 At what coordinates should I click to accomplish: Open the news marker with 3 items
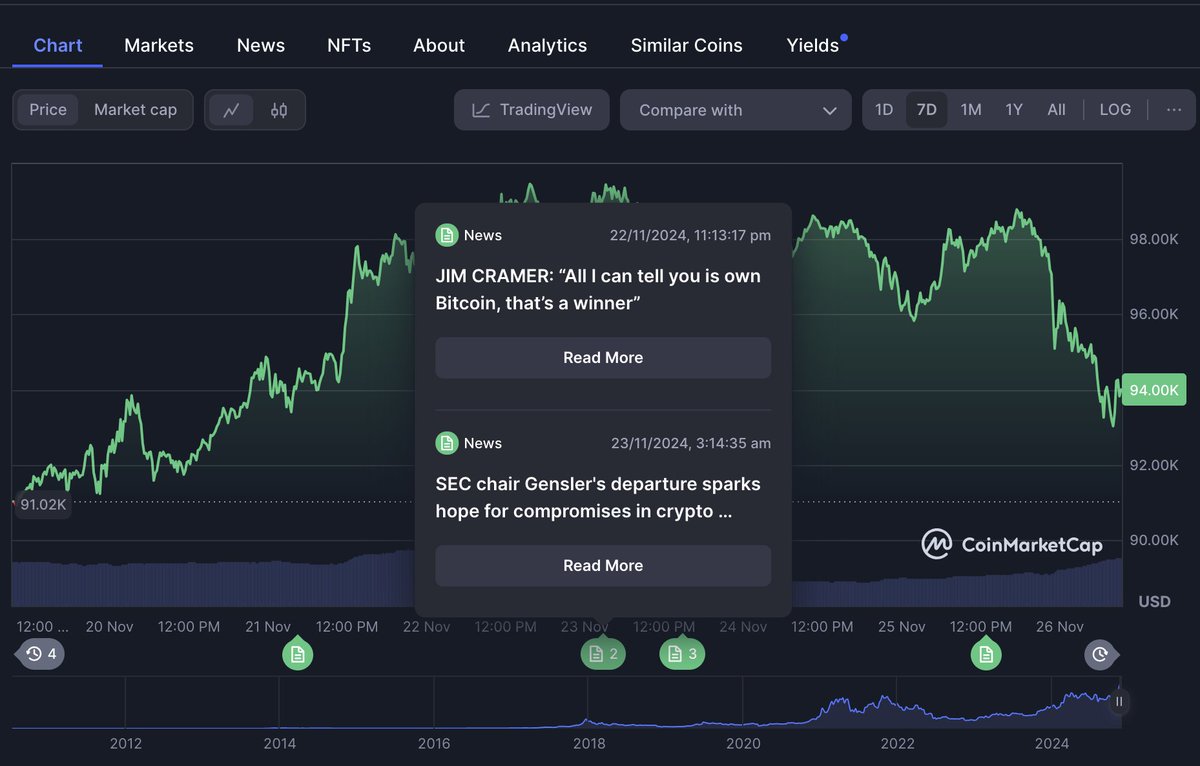(x=682, y=654)
